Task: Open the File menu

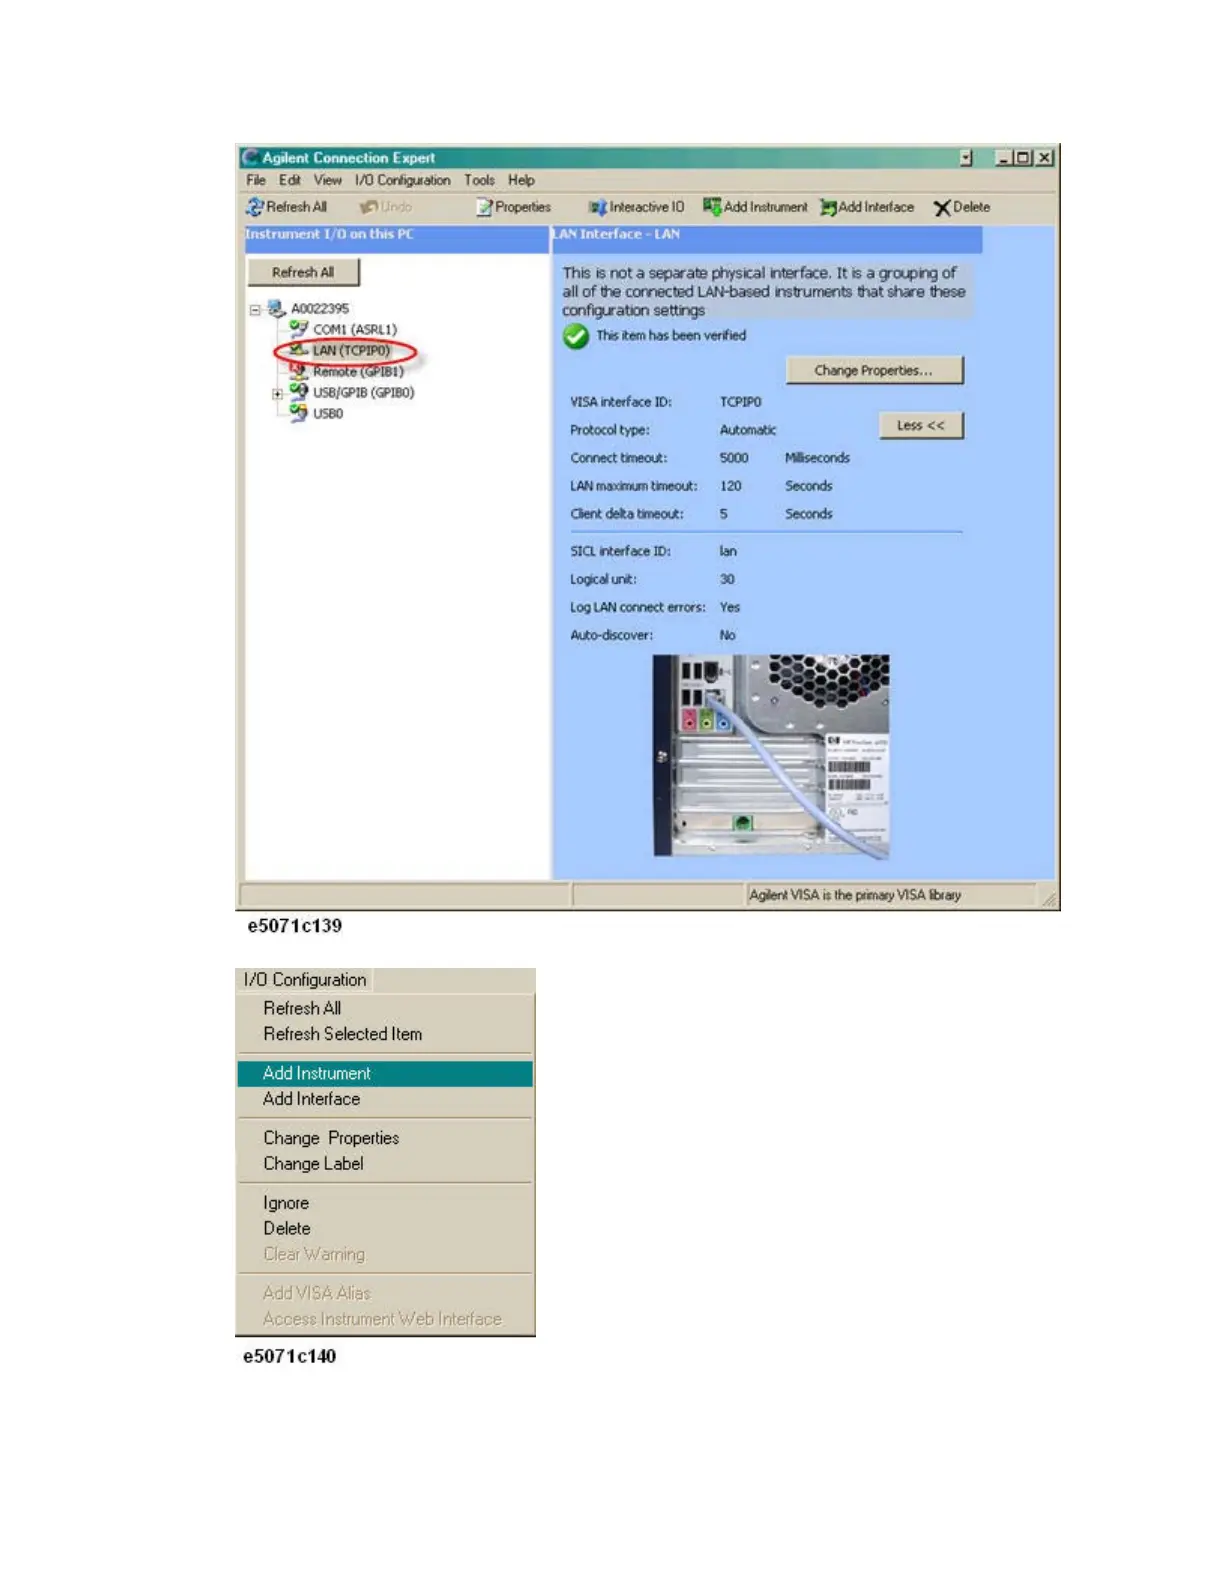Action: pyautogui.click(x=256, y=180)
